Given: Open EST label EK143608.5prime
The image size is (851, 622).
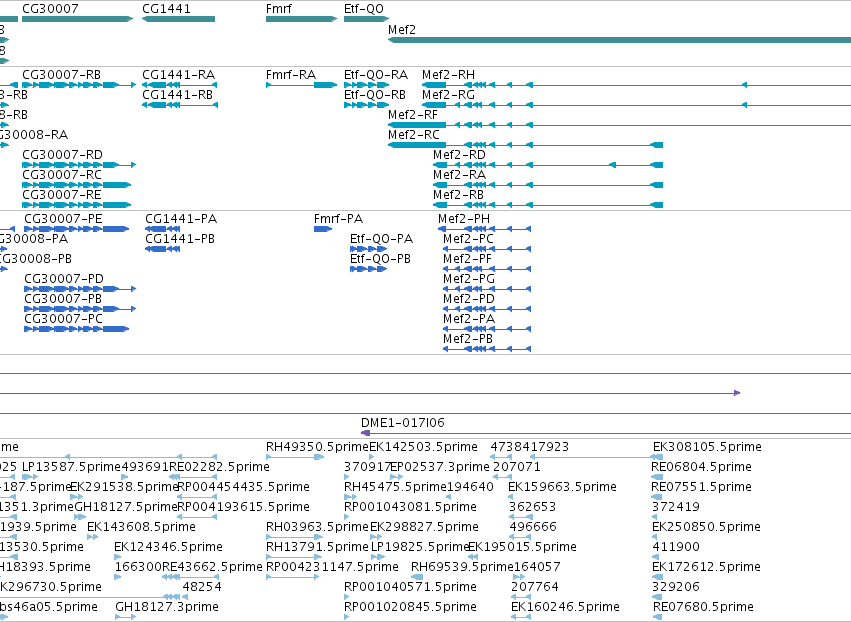Looking at the screenshot, I should [141, 527].
